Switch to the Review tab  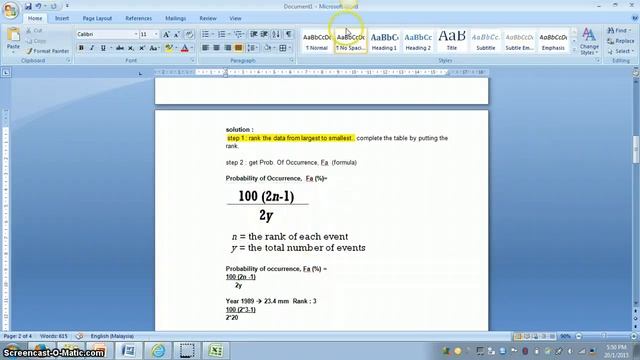[x=208, y=18]
